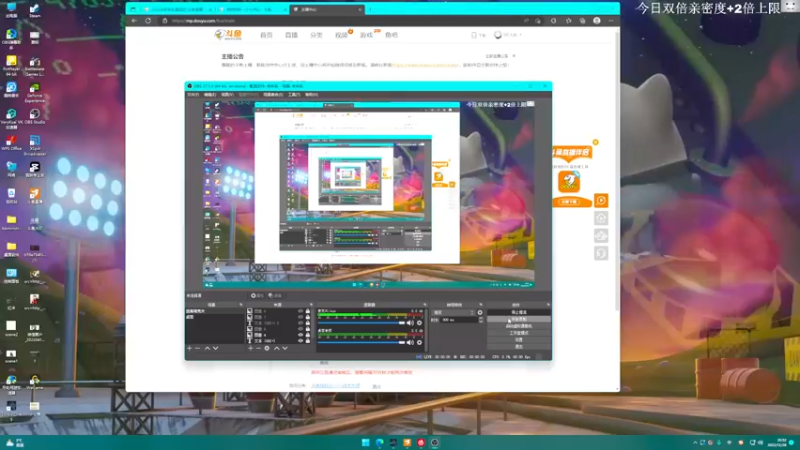Toggle visibility eye of the 图像 4 source
This screenshot has height=450, width=800.
[301, 335]
